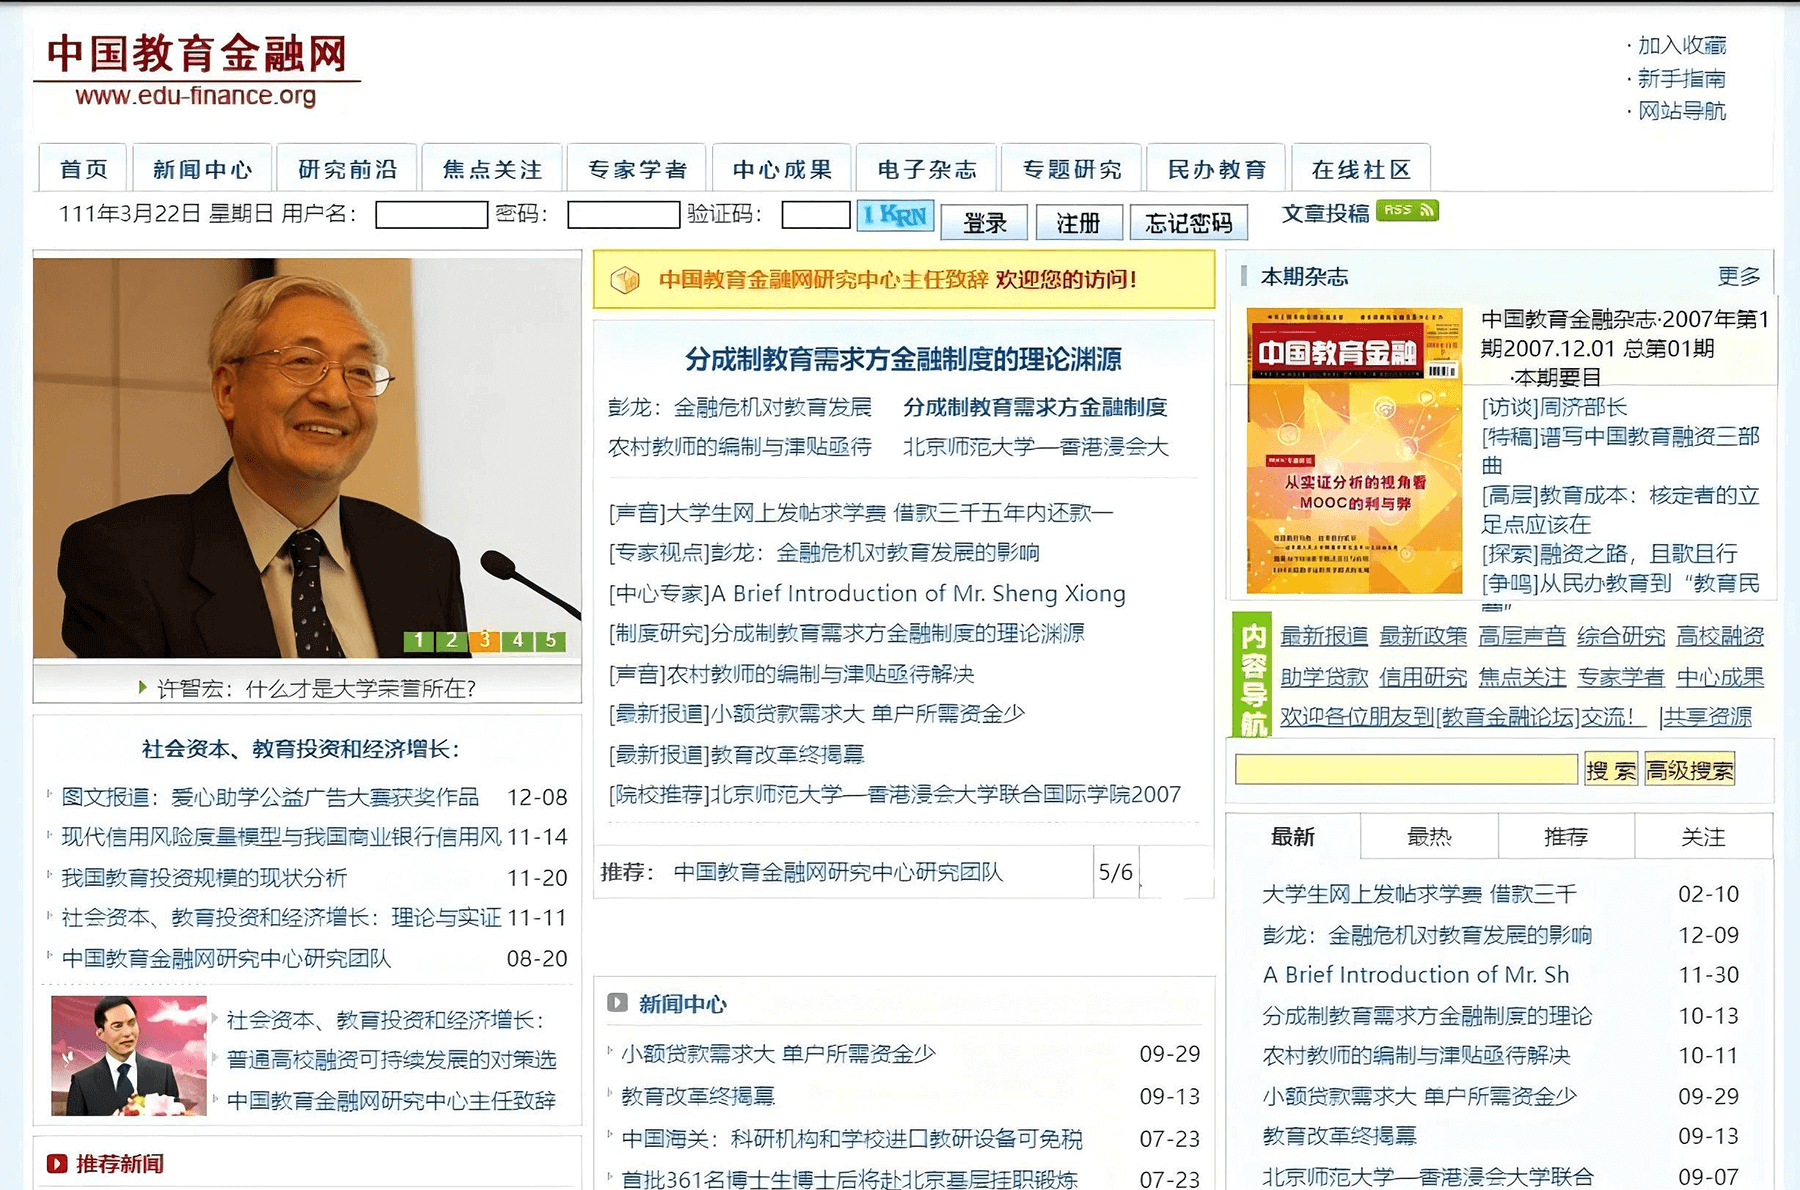The image size is (1800, 1190).
Task: Click the 搜索 search button
Action: pos(1611,769)
